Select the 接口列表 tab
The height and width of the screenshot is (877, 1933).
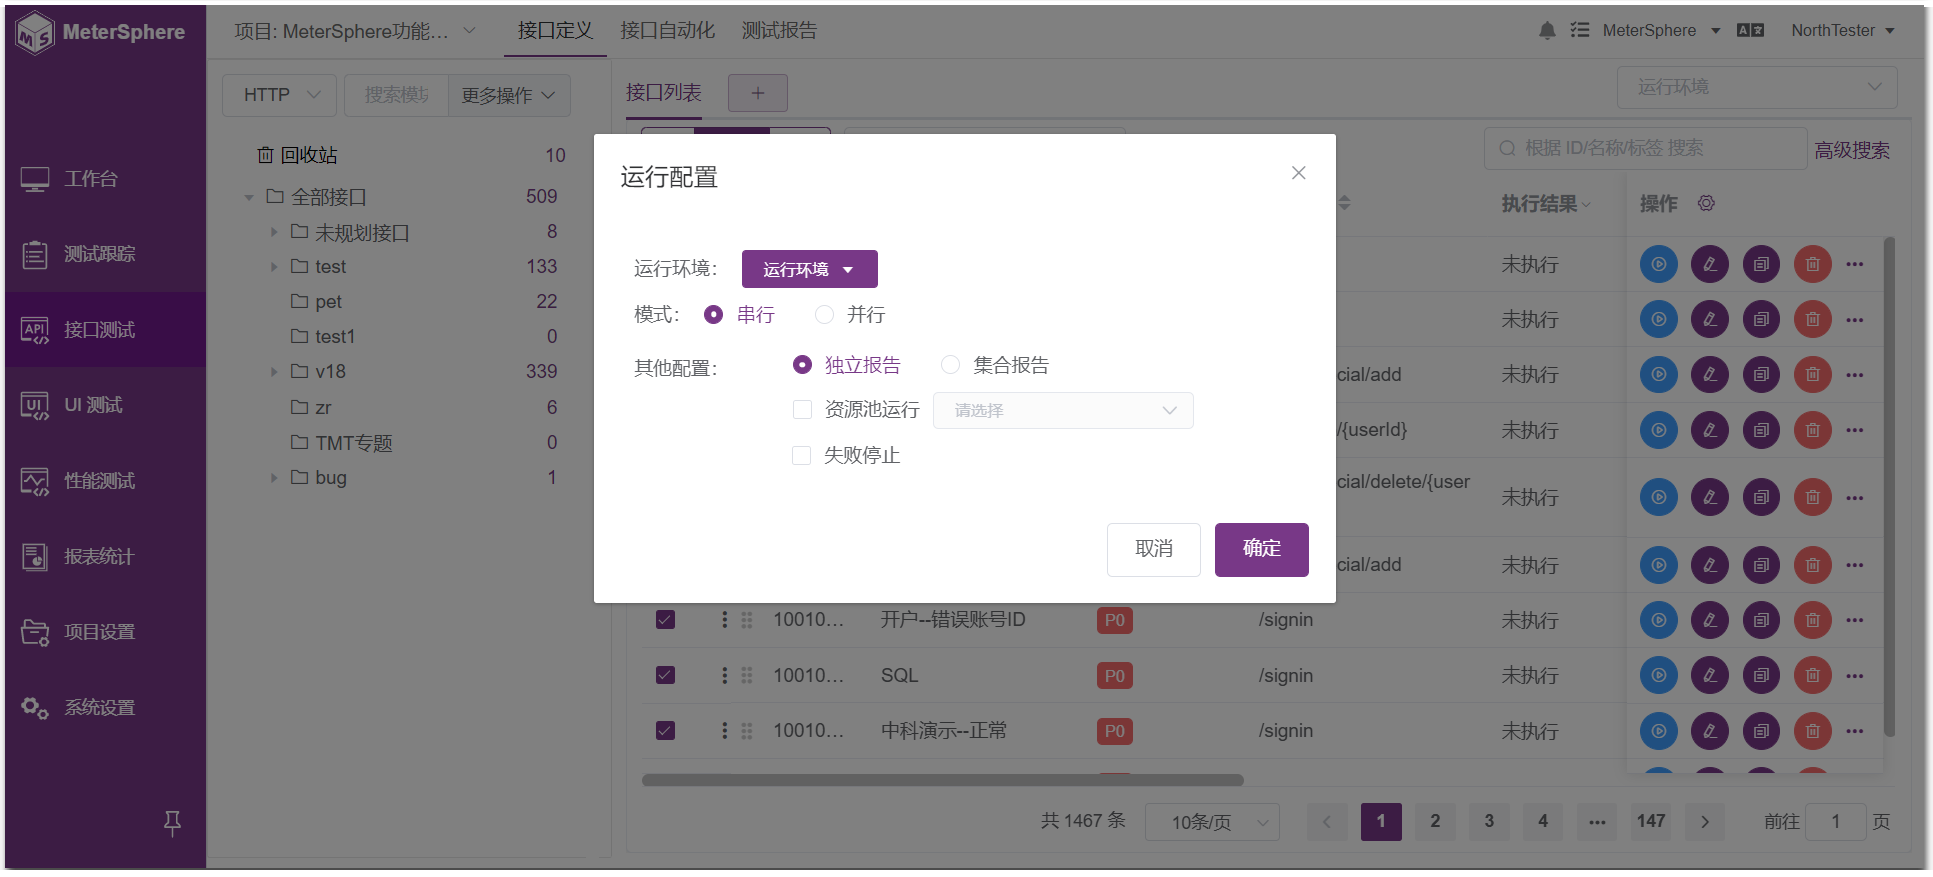664,93
